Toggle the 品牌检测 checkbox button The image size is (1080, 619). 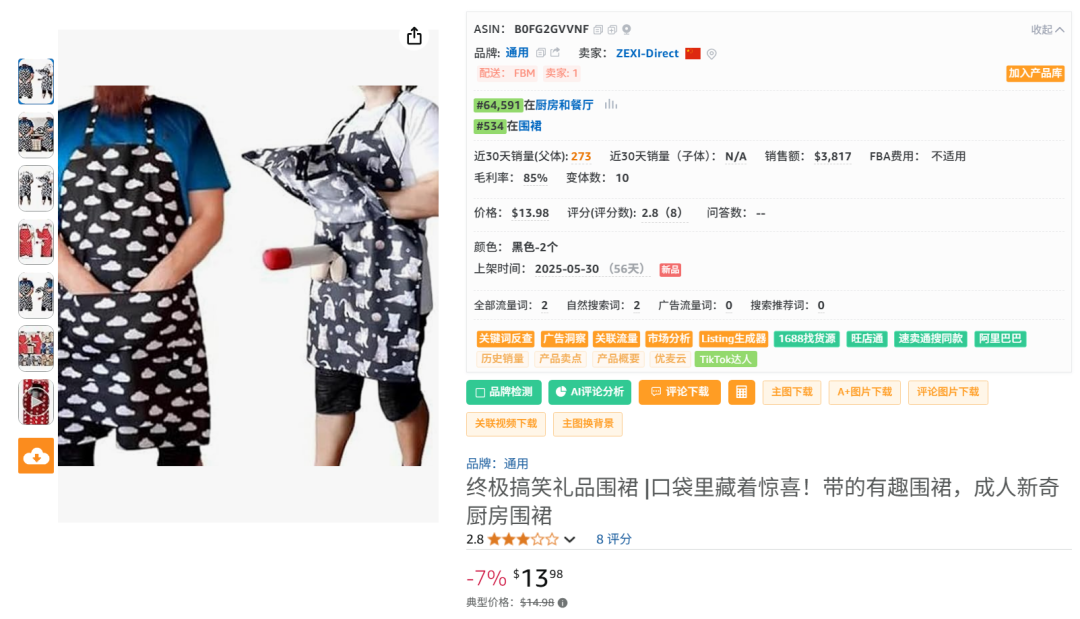coord(503,392)
